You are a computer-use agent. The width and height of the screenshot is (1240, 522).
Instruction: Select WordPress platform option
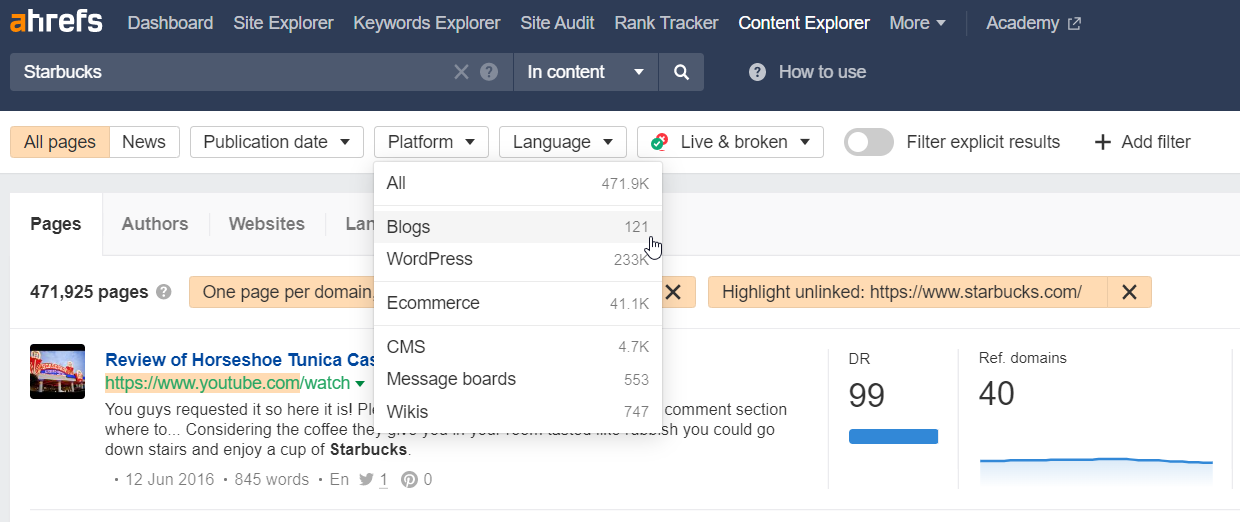tap(517, 259)
